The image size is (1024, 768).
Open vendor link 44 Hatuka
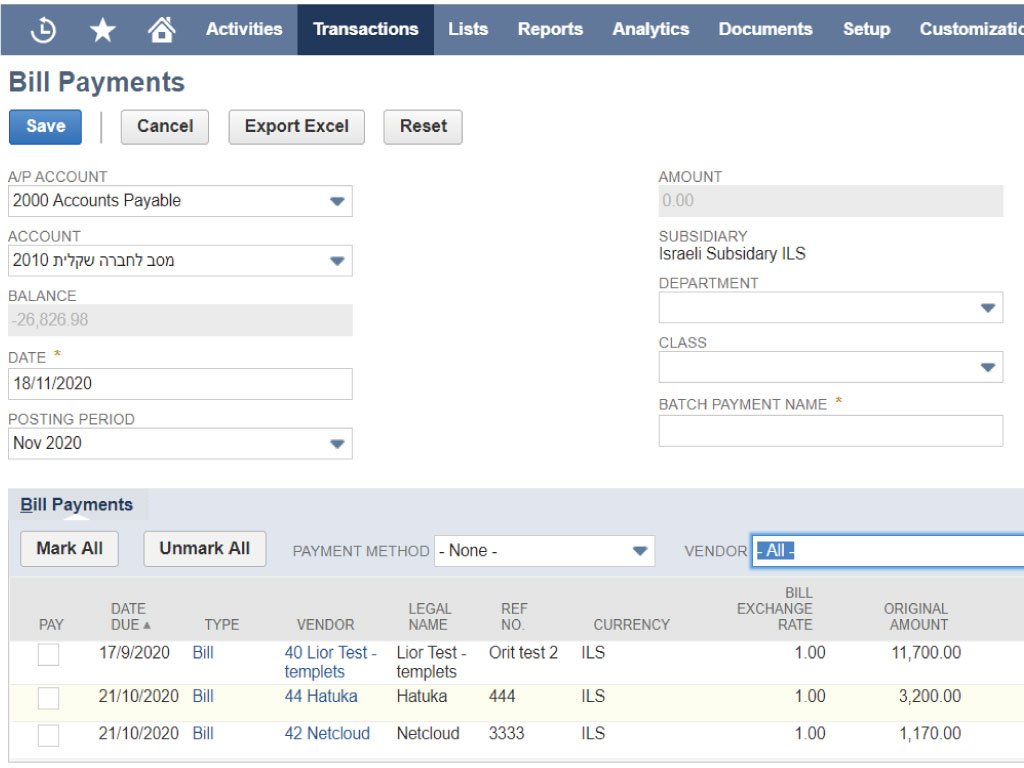[x=321, y=697]
